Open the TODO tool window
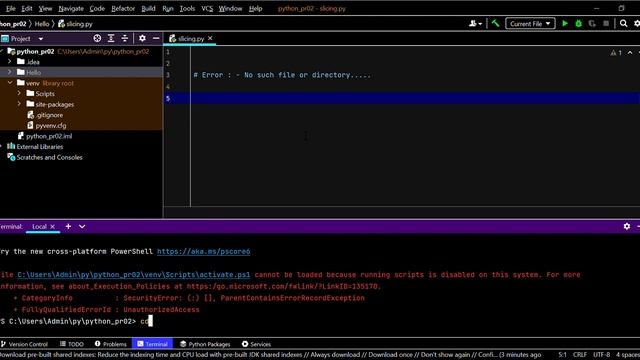 click(x=72, y=344)
